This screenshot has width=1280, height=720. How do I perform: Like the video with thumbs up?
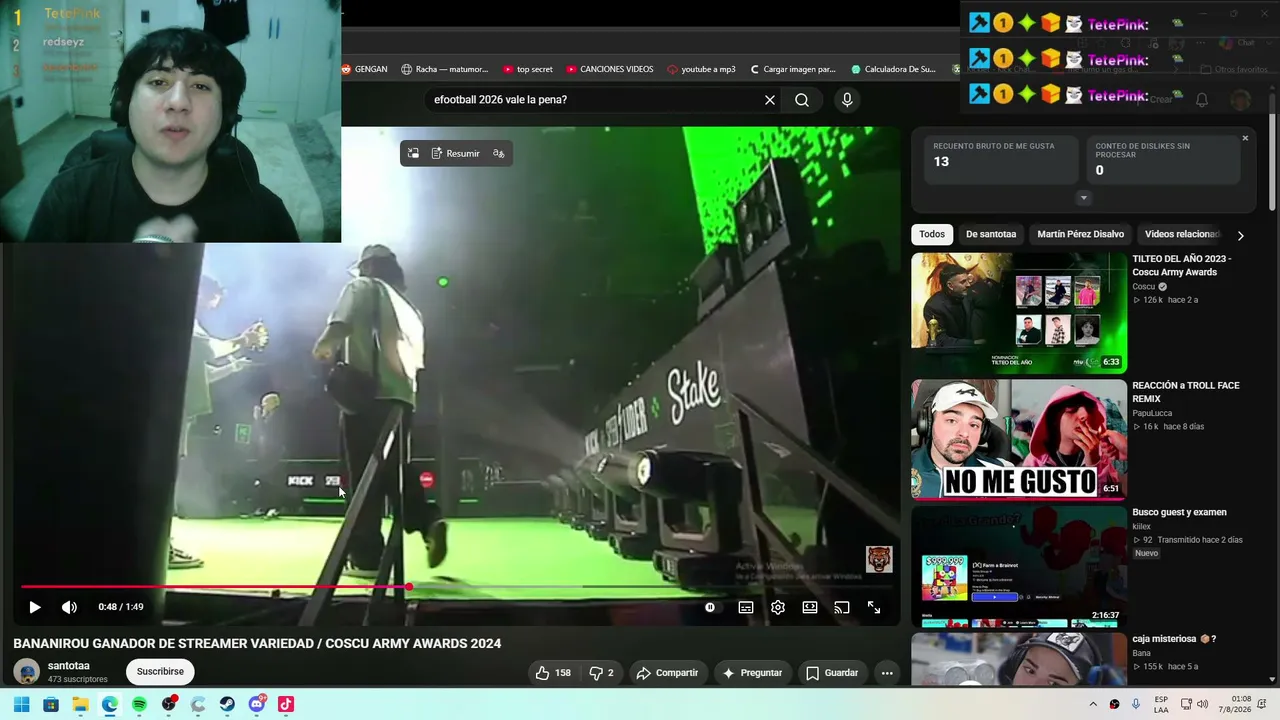553,673
